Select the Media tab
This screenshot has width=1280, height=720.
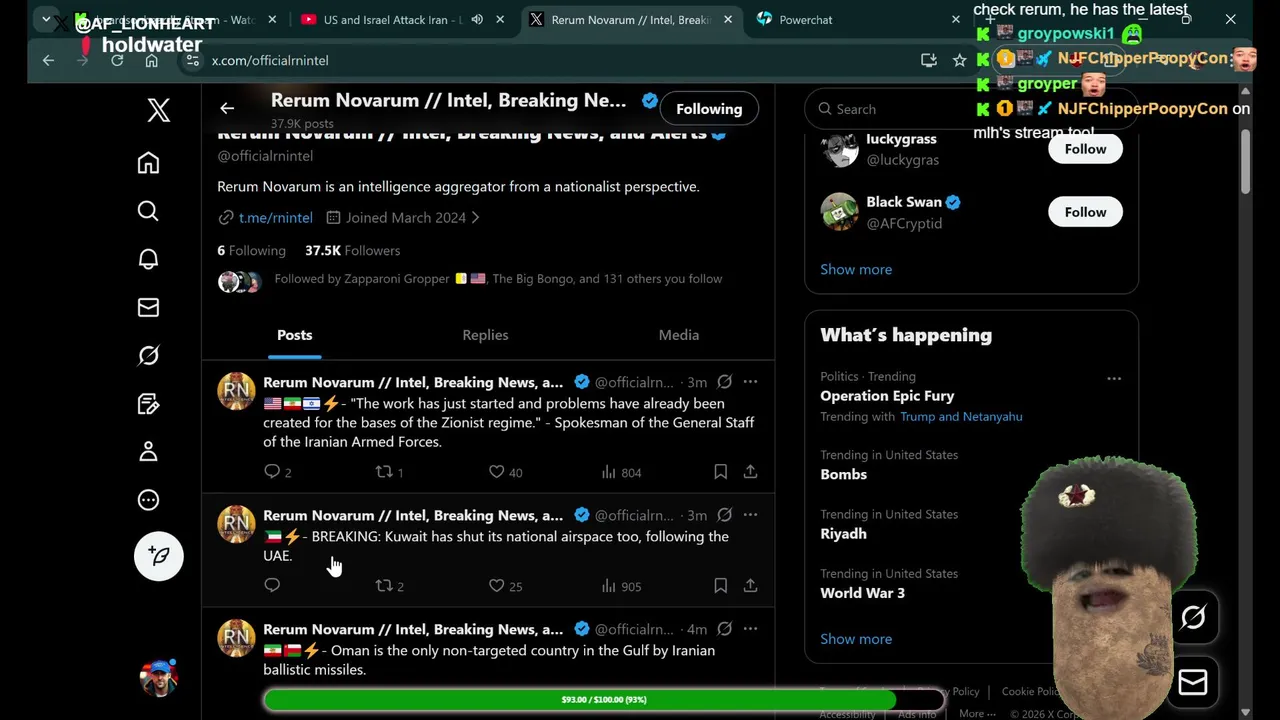(679, 335)
